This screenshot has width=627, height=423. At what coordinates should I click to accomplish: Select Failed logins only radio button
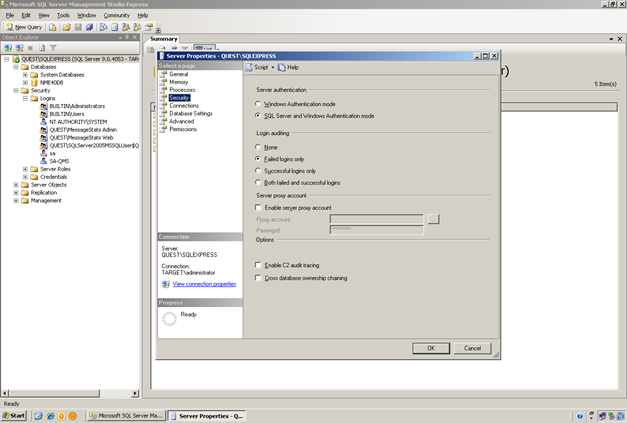click(x=258, y=159)
